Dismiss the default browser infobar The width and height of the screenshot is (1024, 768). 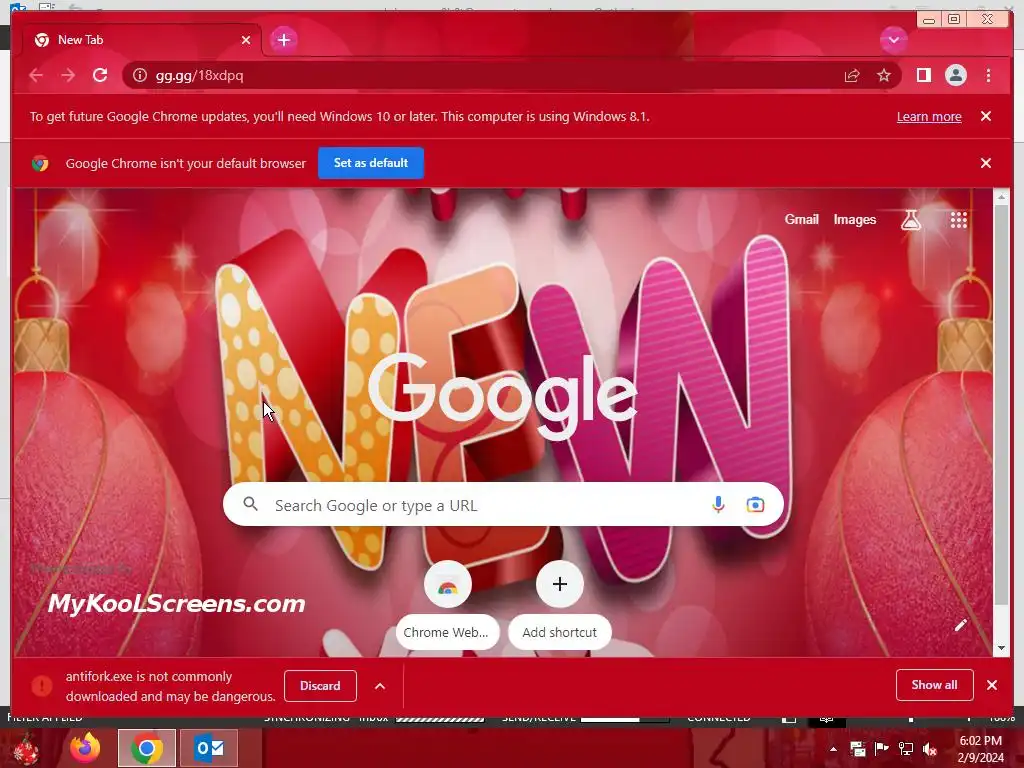[x=985, y=163]
